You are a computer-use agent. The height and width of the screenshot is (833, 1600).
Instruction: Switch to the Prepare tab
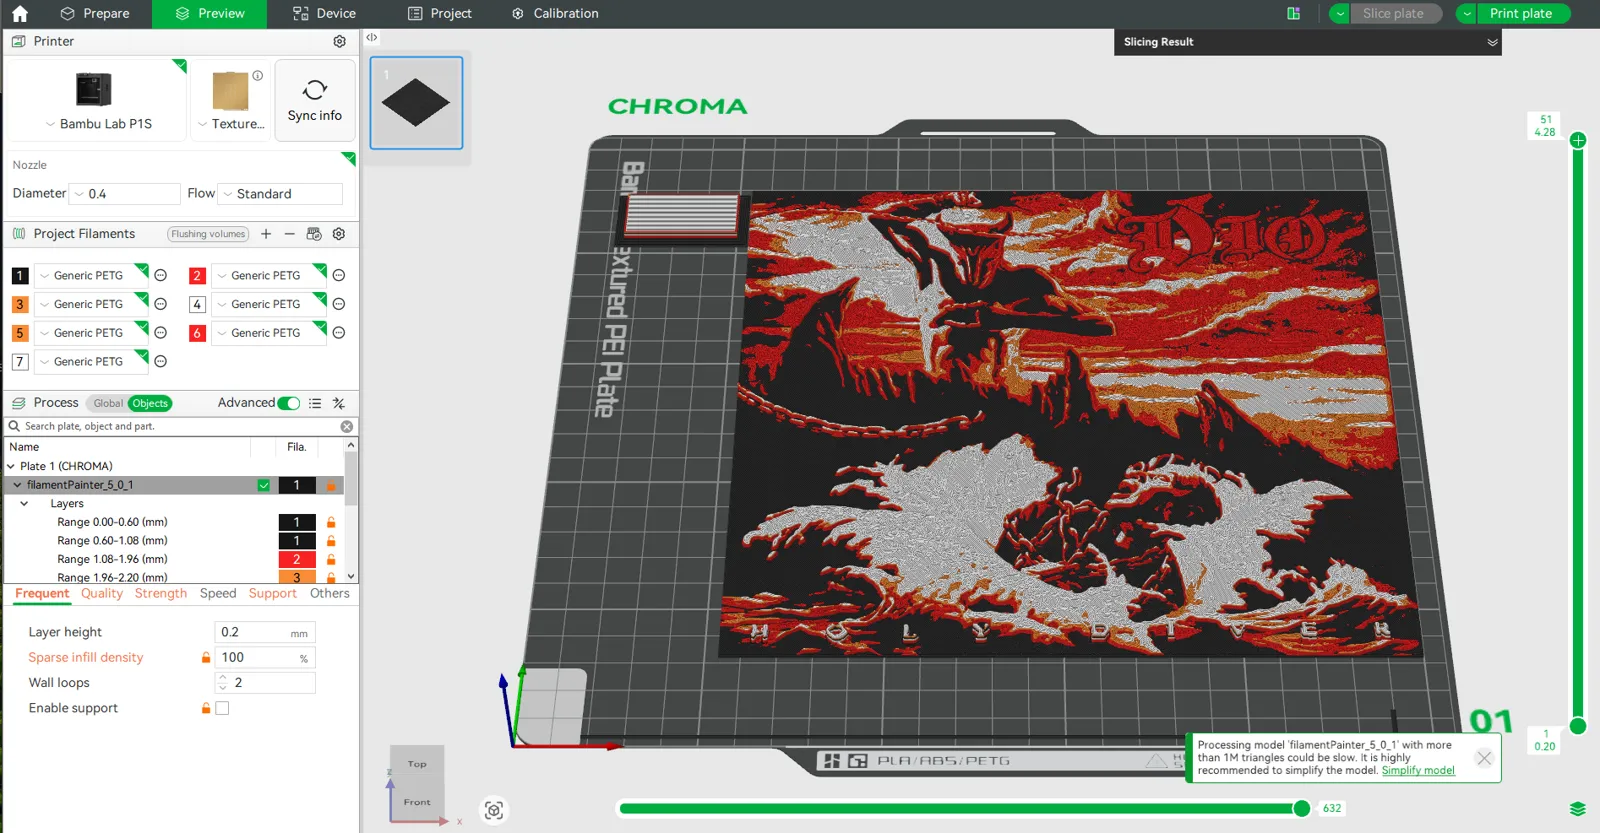(95, 14)
